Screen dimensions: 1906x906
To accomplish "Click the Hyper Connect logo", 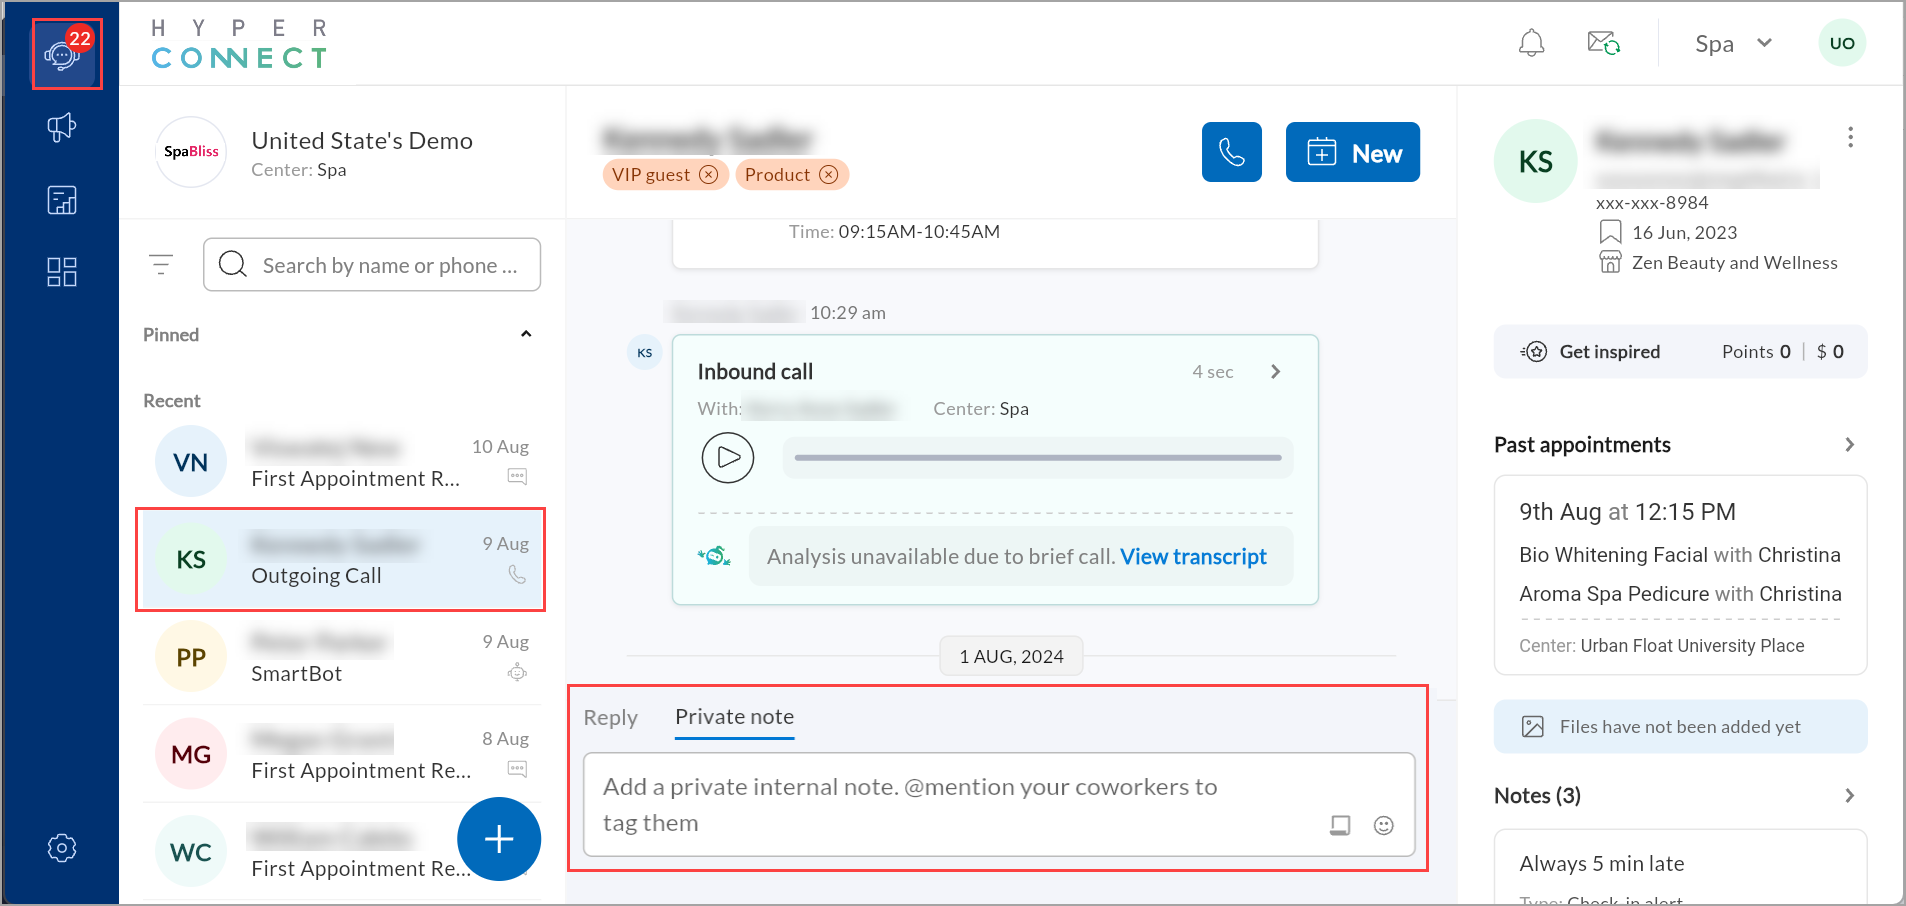I will (239, 44).
